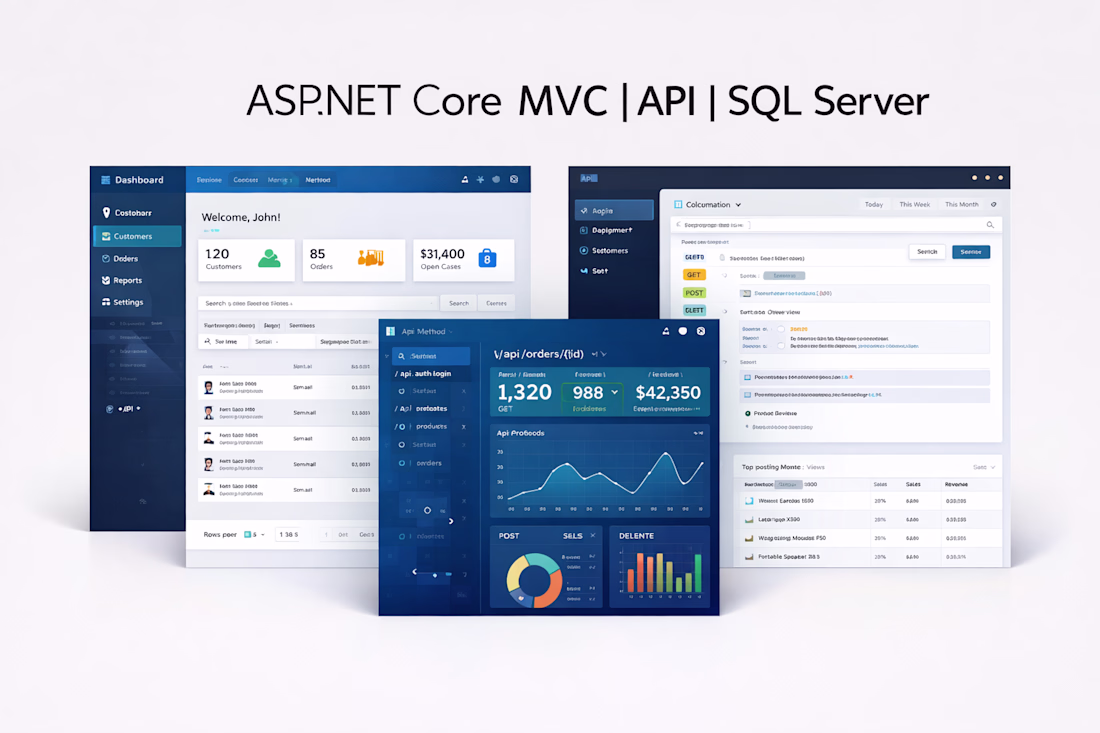Select the orange GET method badge

[x=694, y=275]
